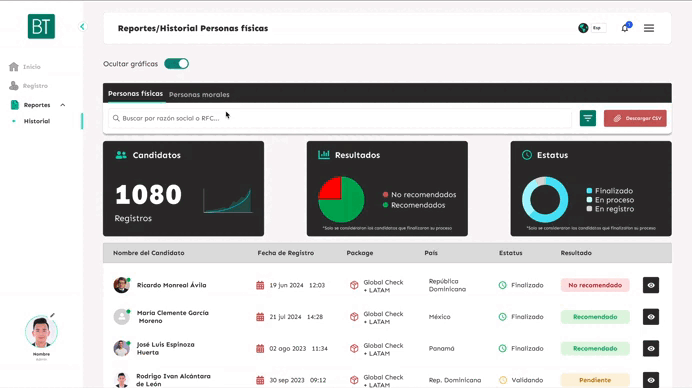View details of María Clemente García Moreno

[x=651, y=317]
